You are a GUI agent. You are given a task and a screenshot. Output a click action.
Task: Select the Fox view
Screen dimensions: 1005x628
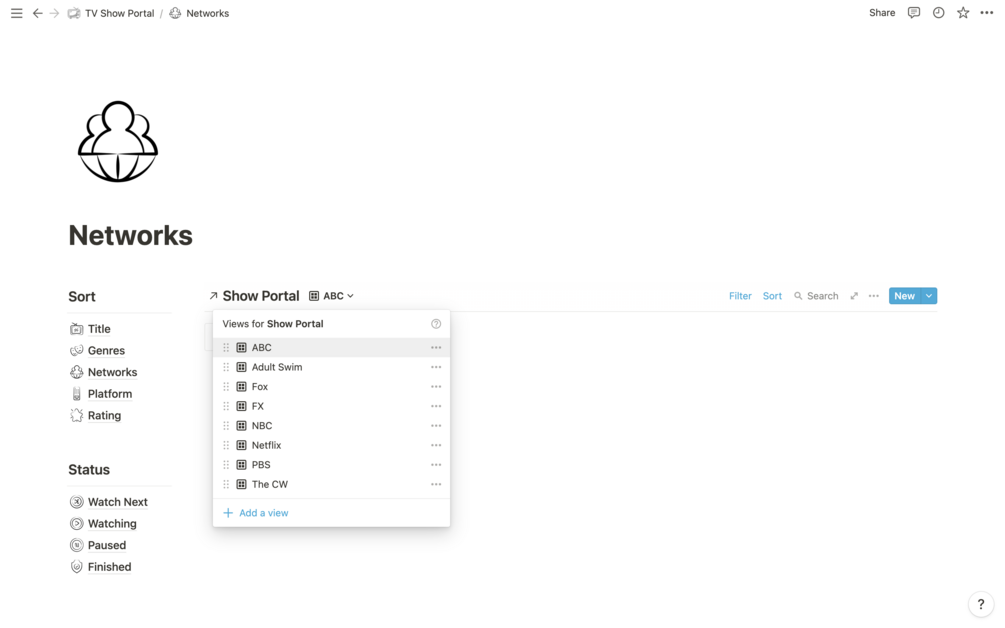click(x=331, y=386)
